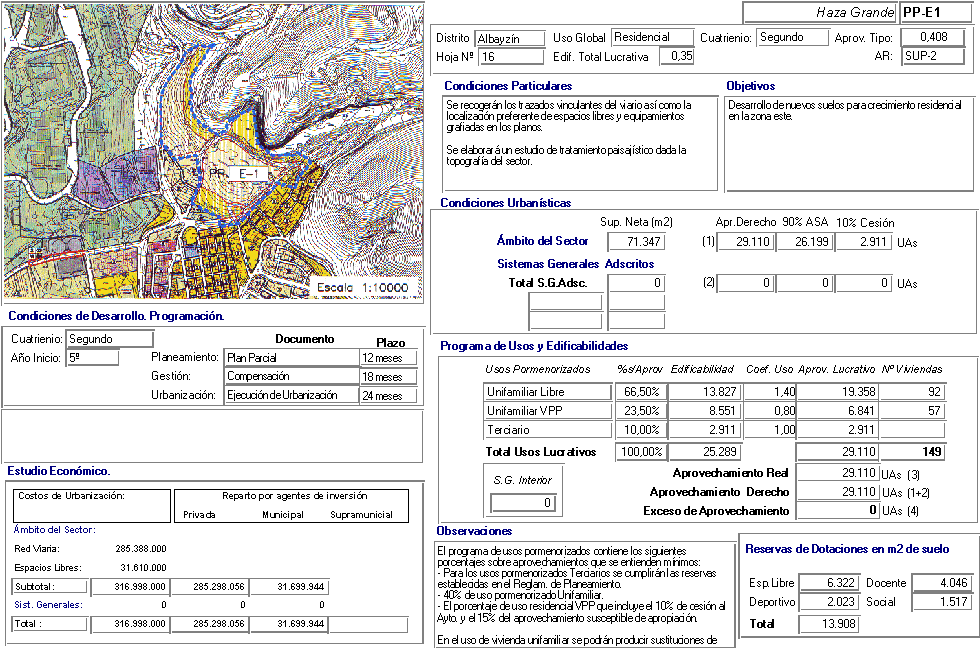This screenshot has height=648, width=980.
Task: Click the Año Inicio field
Action: 93,357
